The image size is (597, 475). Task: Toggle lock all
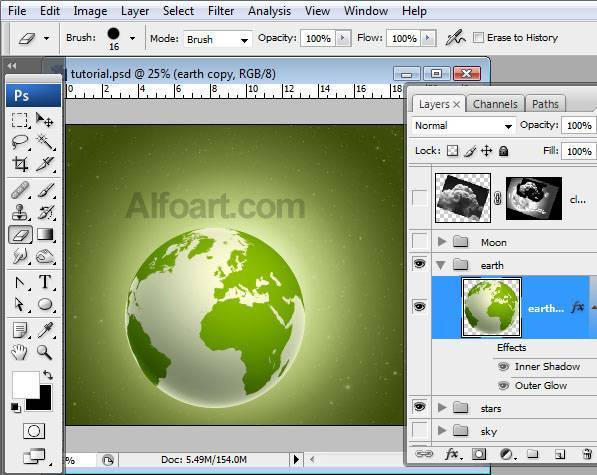click(503, 151)
